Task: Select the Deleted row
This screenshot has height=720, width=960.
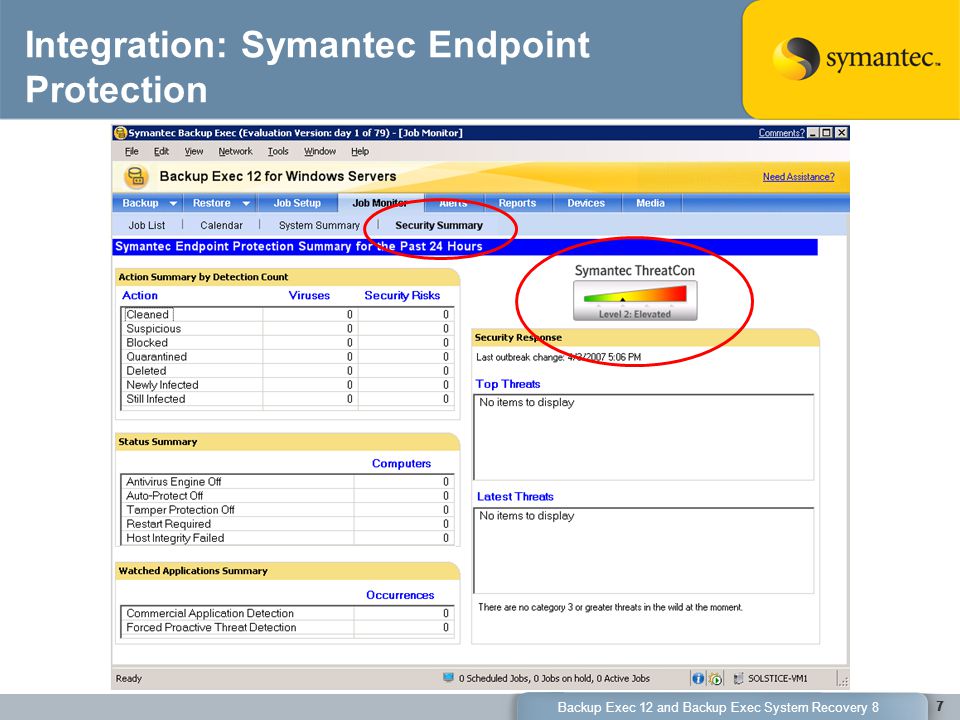Action: click(287, 371)
